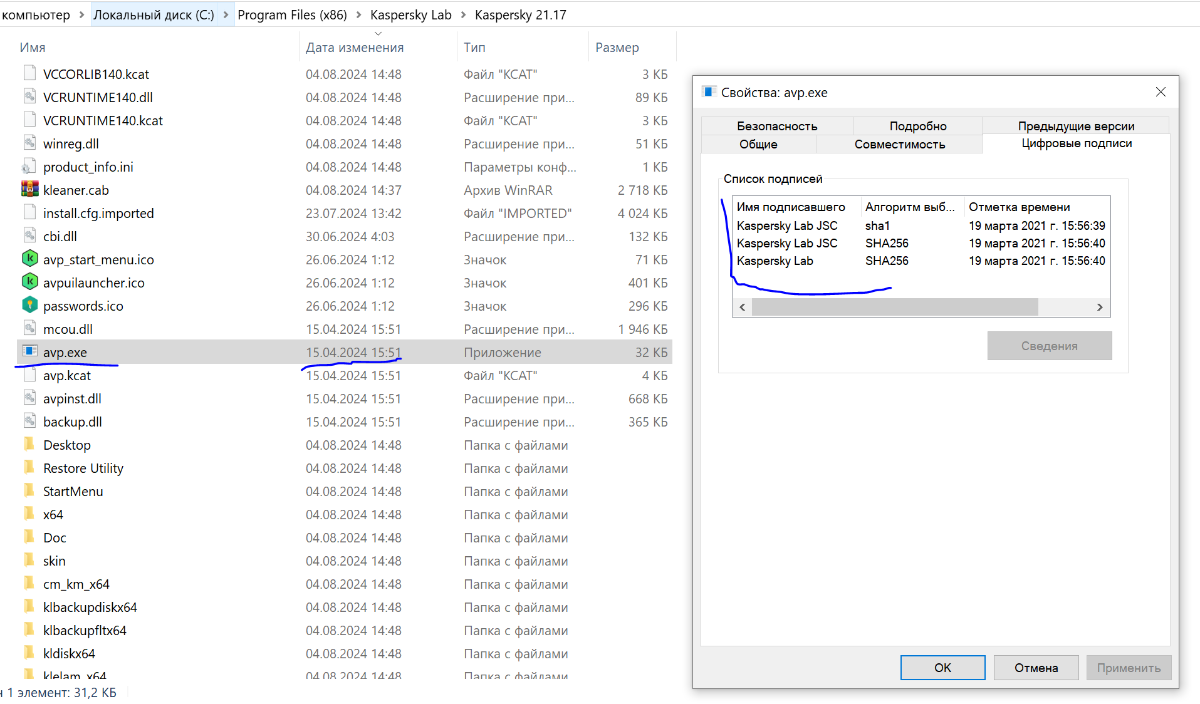Select the klelam_x64 folder name
The image size is (1200, 704).
(x=75, y=676)
